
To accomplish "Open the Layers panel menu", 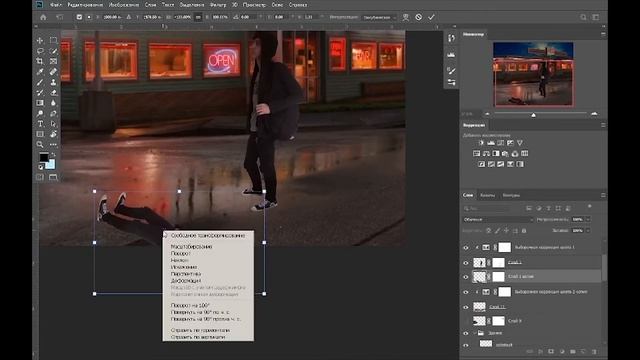I will (x=603, y=195).
